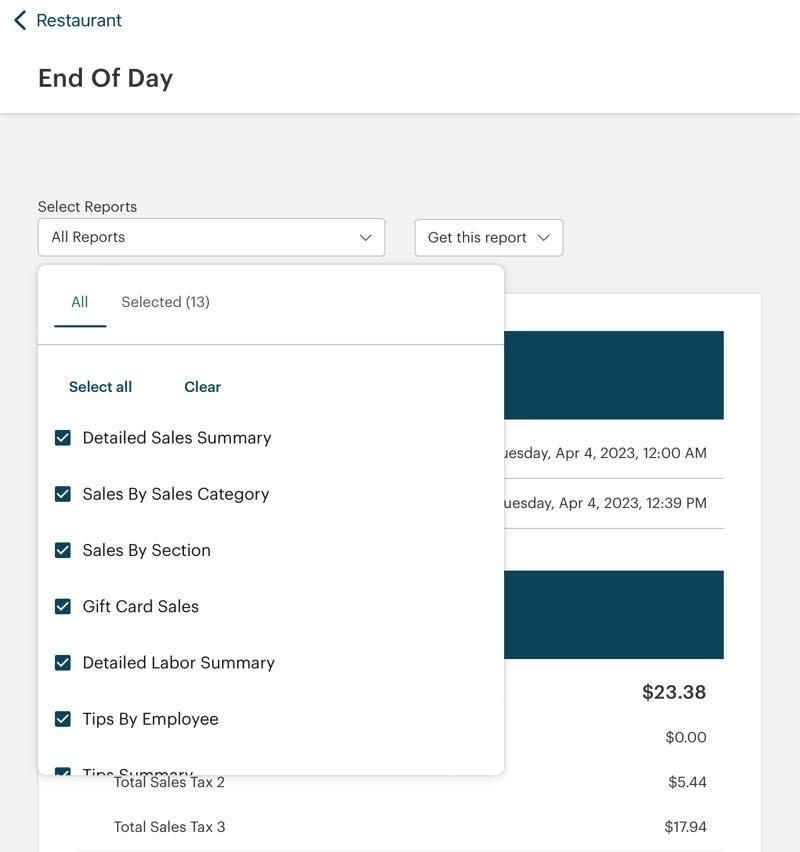Deselect the Gift Card Sales checkbox

(x=63, y=606)
